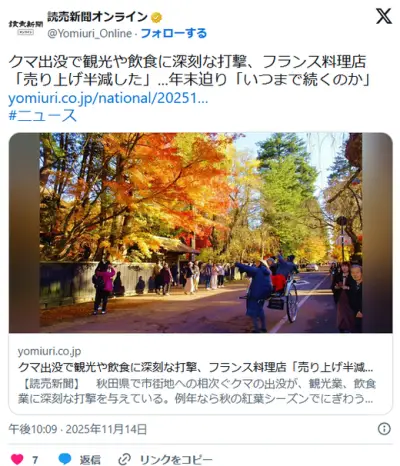Open the autumn foliage street photo

pyautogui.click(x=200, y=233)
